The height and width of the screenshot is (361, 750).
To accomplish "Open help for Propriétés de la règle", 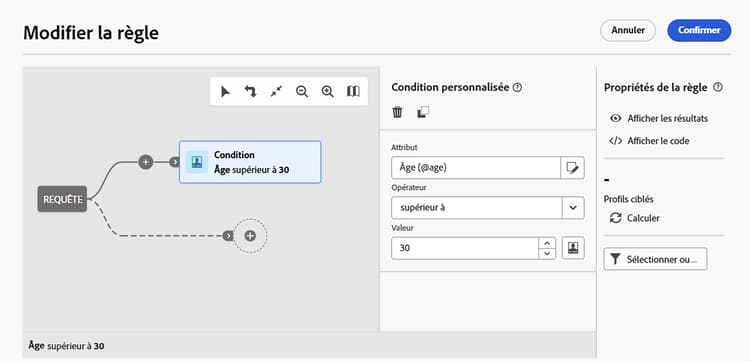I will [x=717, y=88].
